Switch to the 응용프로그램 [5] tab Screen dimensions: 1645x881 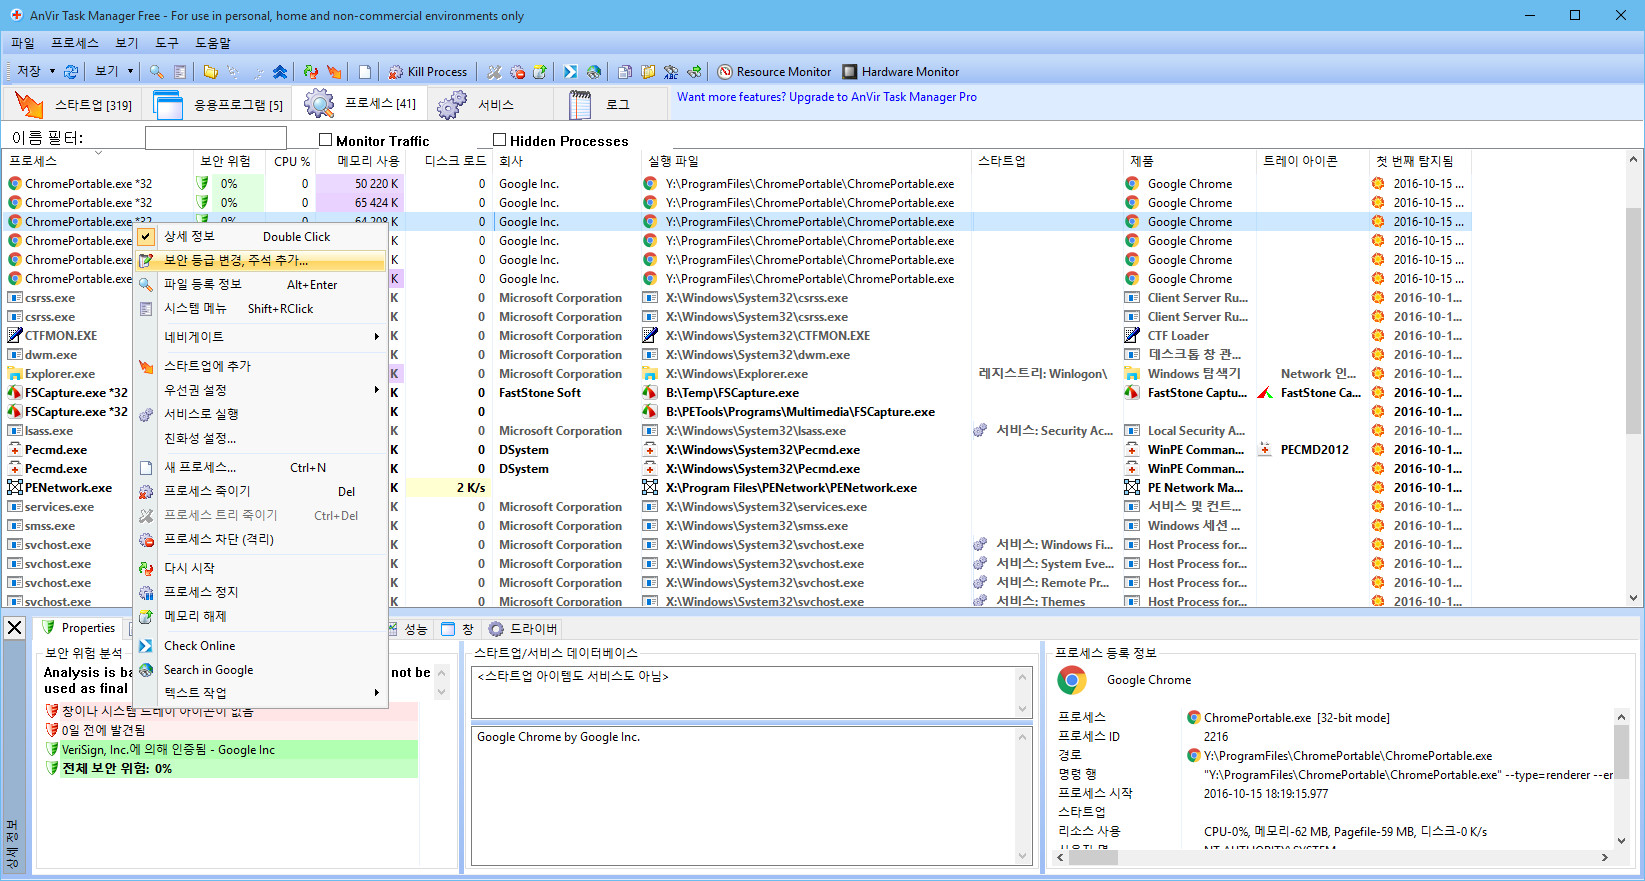coord(217,104)
